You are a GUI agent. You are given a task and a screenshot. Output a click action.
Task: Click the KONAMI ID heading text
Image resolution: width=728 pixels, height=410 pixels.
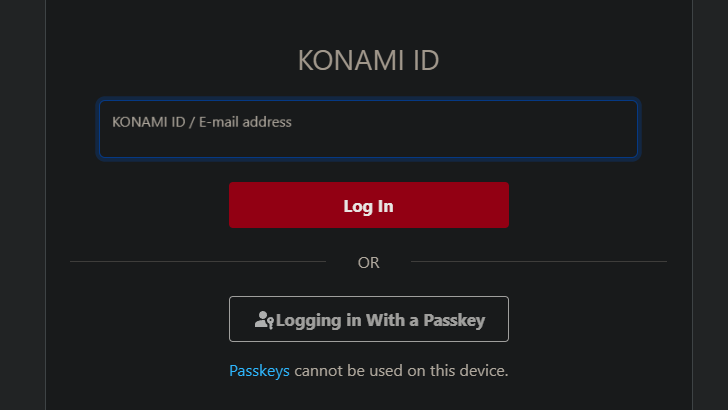click(x=368, y=61)
